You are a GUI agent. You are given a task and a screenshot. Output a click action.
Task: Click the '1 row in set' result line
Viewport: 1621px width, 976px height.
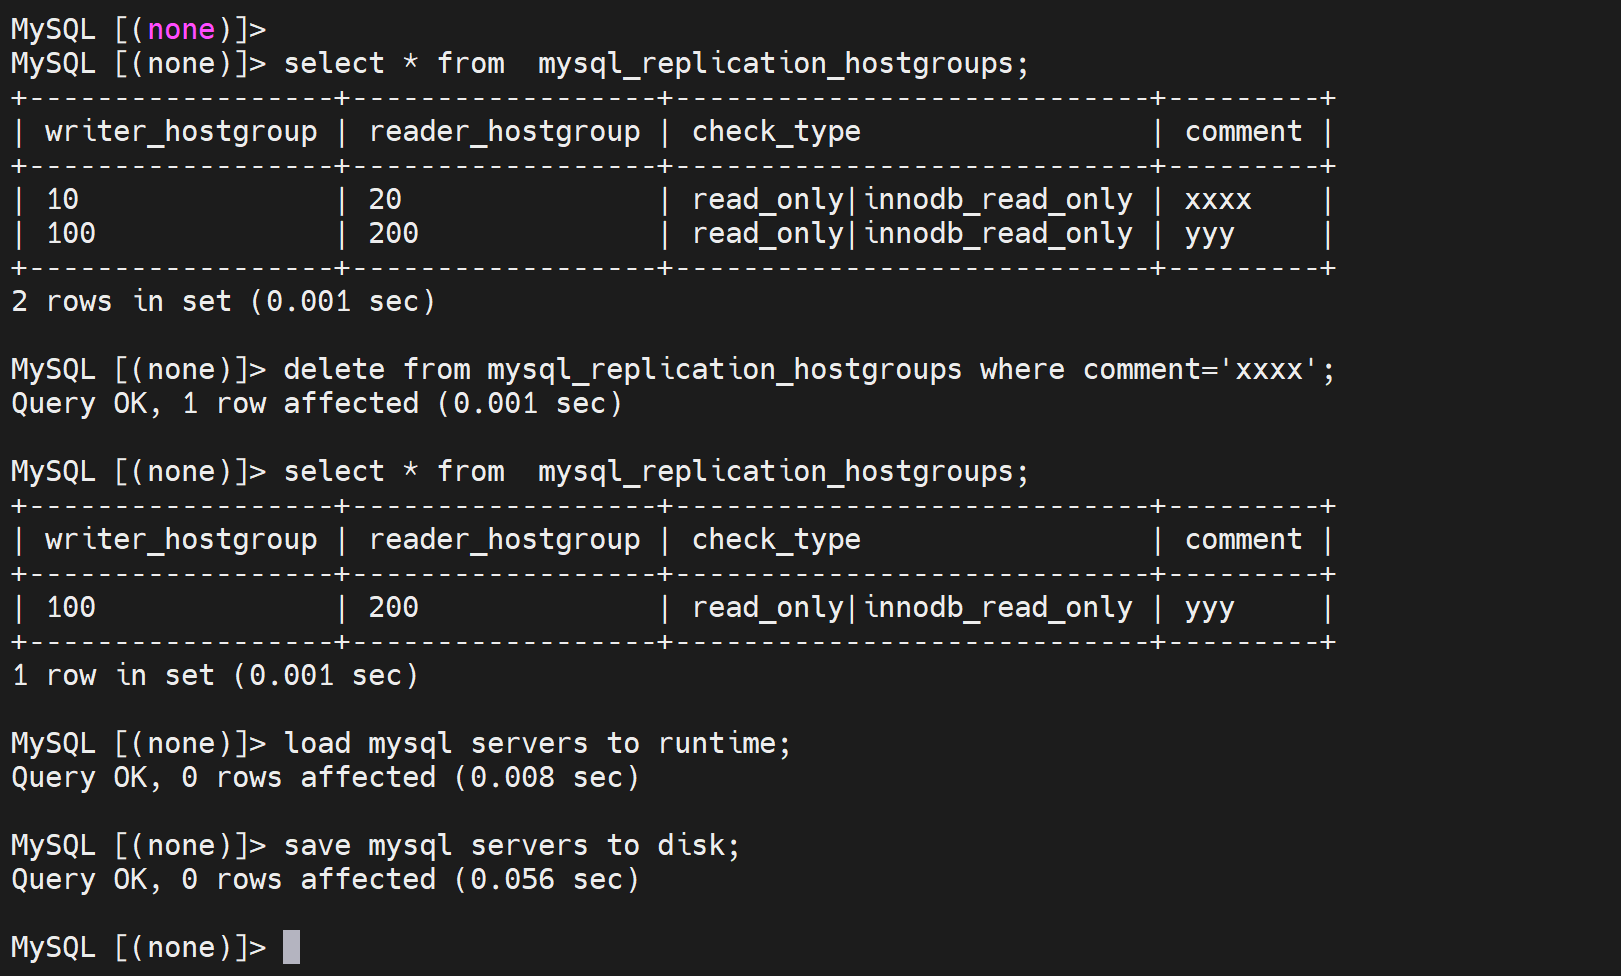(215, 676)
